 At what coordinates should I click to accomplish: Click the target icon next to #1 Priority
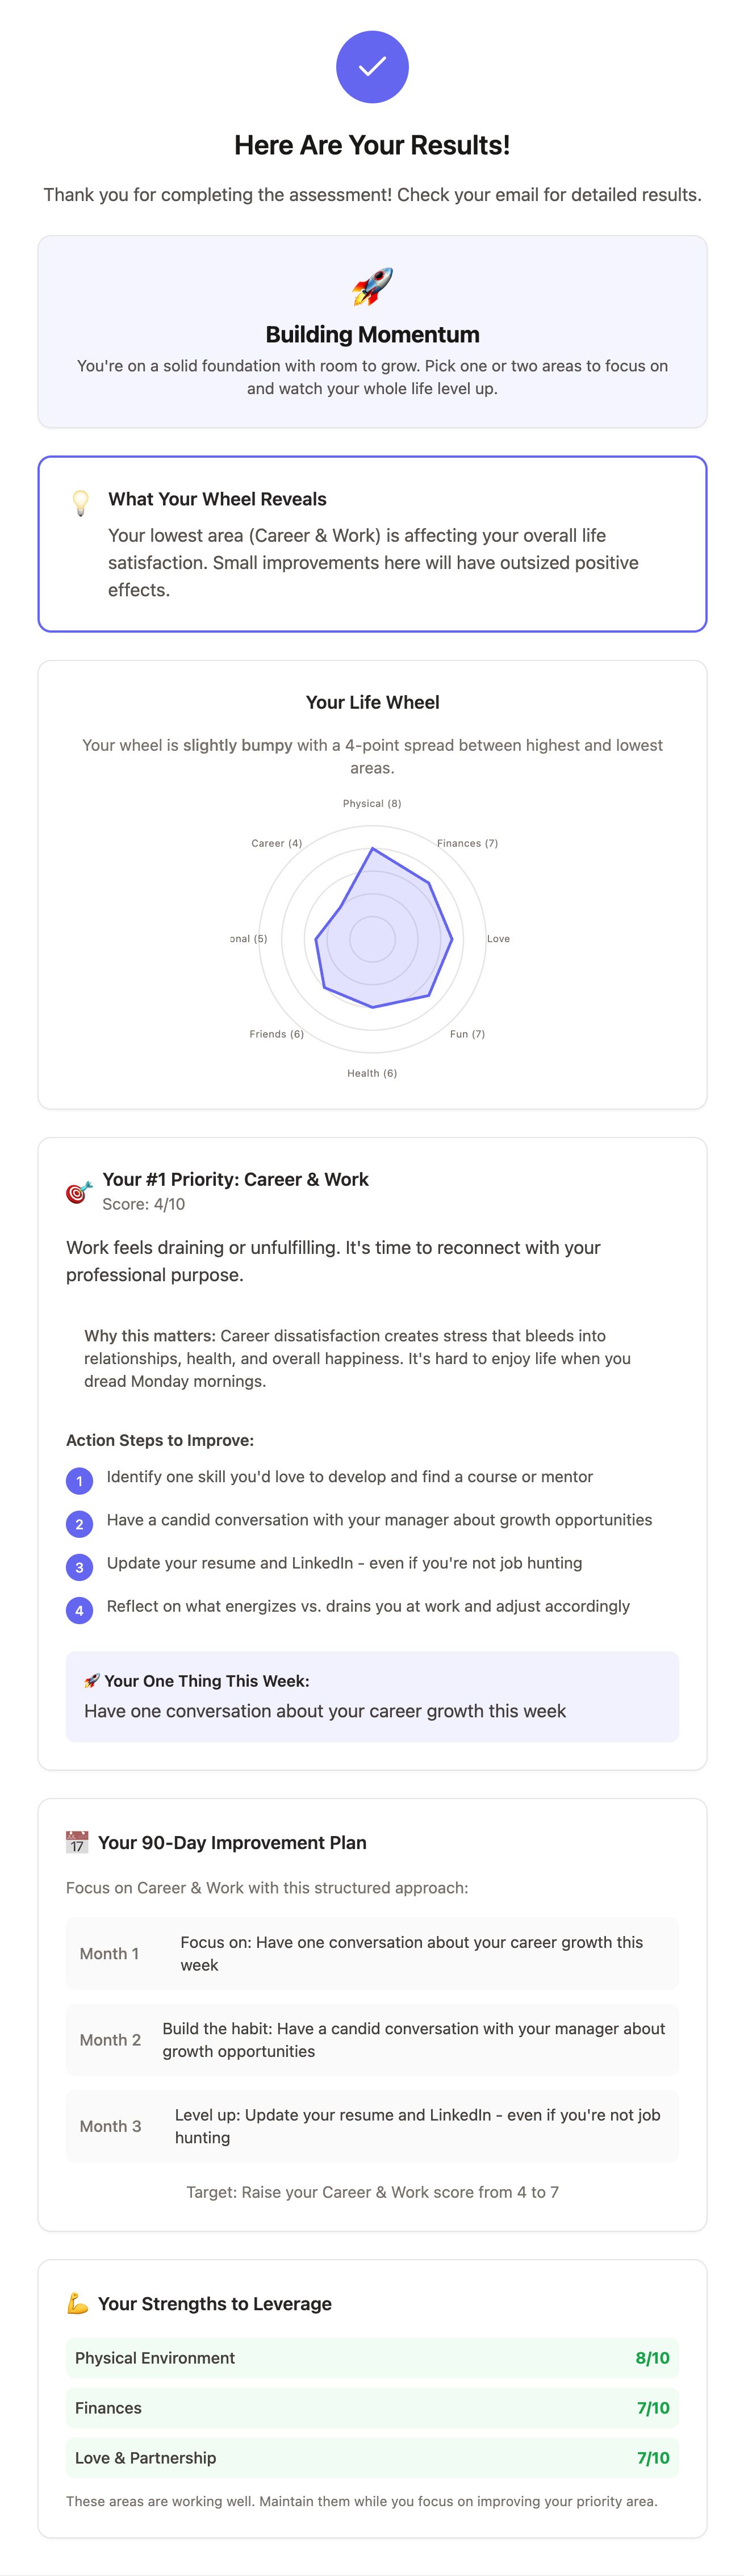pos(79,1191)
